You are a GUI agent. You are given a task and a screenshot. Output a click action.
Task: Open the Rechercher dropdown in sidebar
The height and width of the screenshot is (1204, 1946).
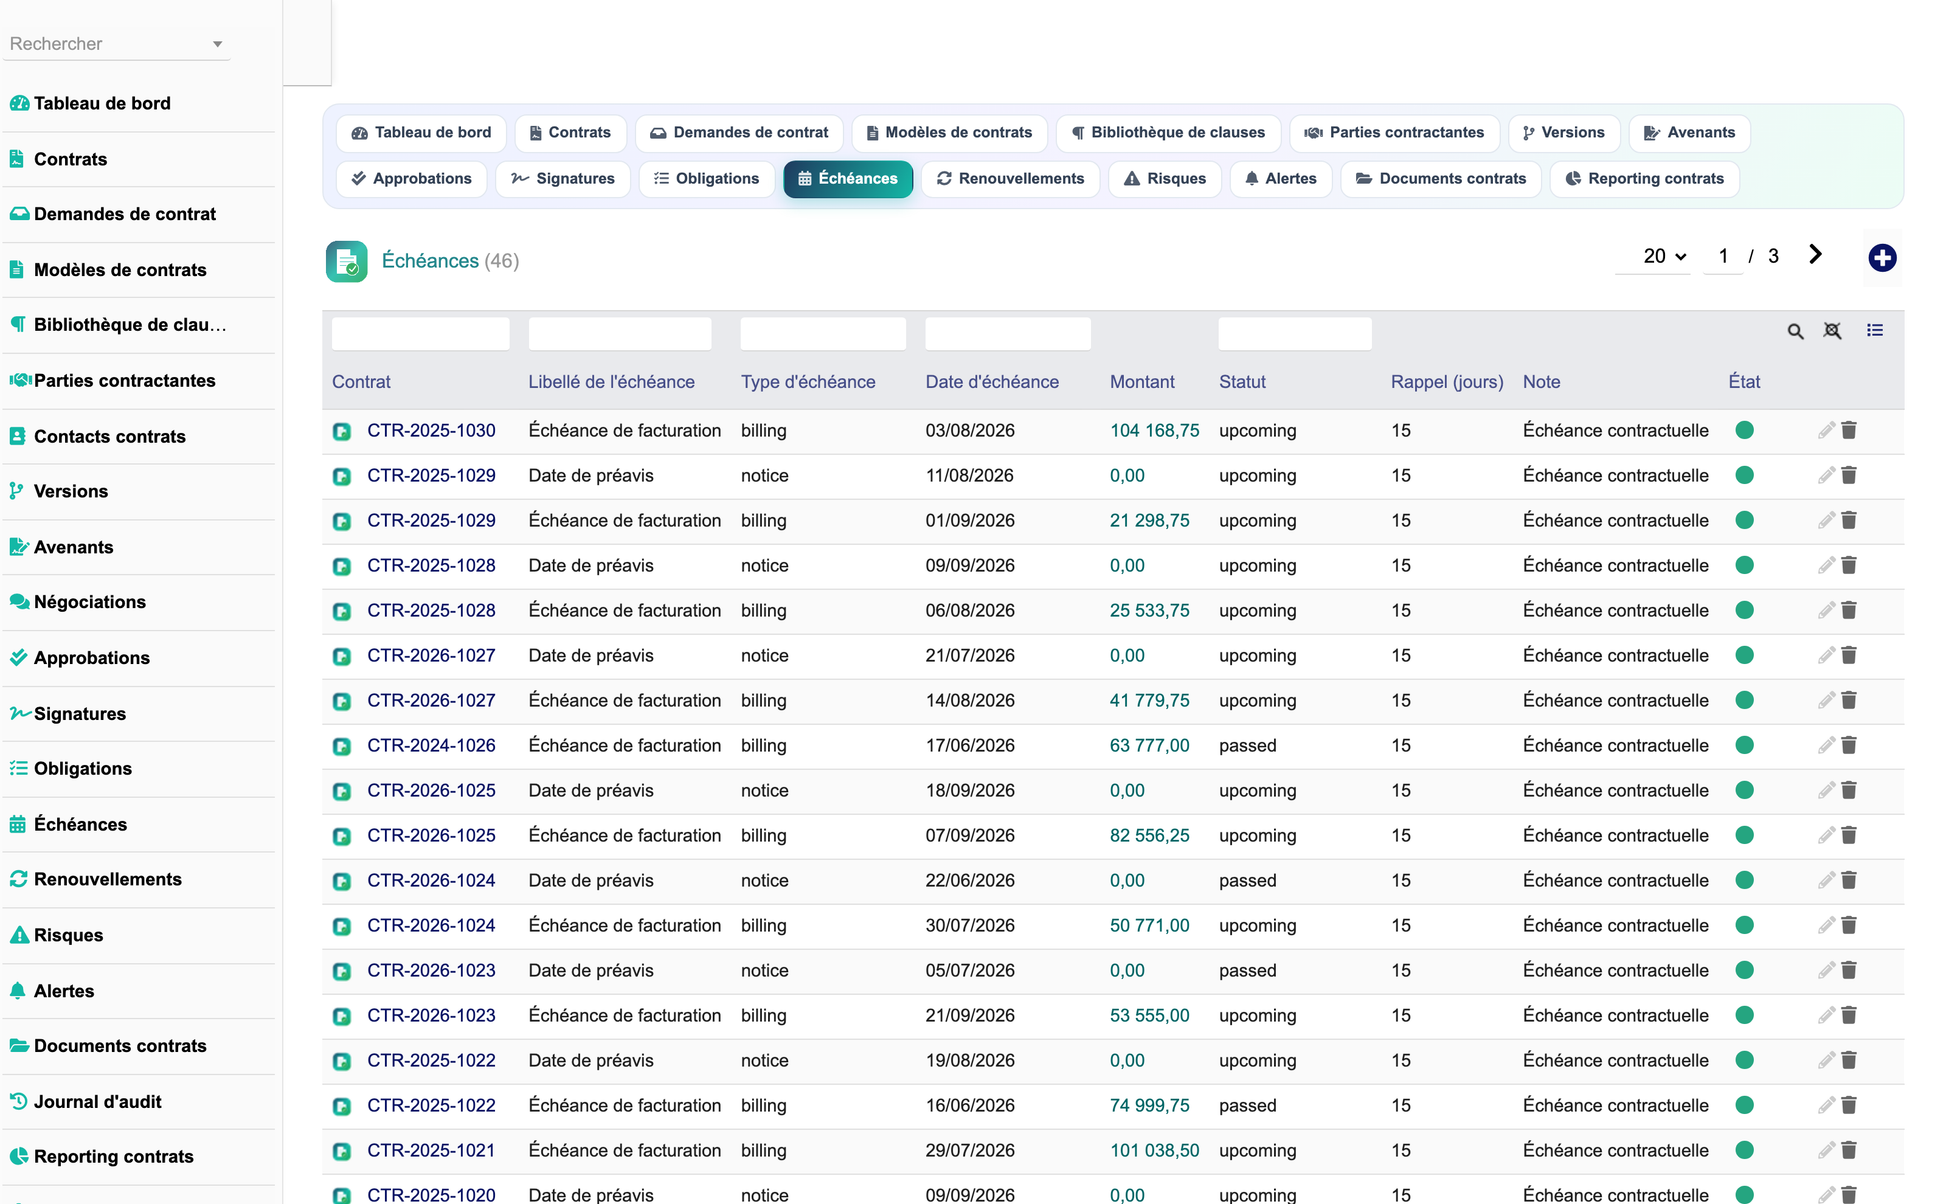coord(117,44)
